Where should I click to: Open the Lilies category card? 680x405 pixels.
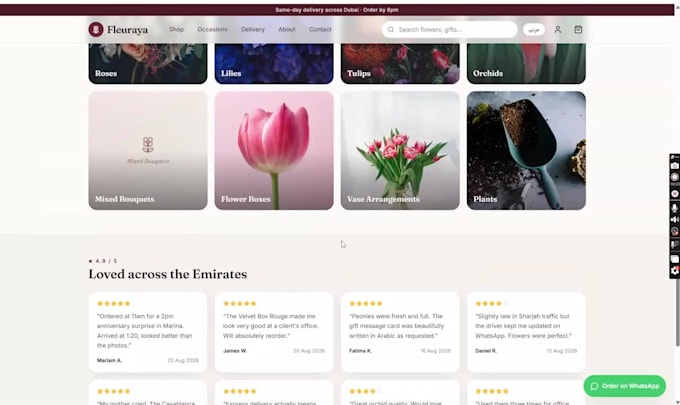pyautogui.click(x=274, y=63)
